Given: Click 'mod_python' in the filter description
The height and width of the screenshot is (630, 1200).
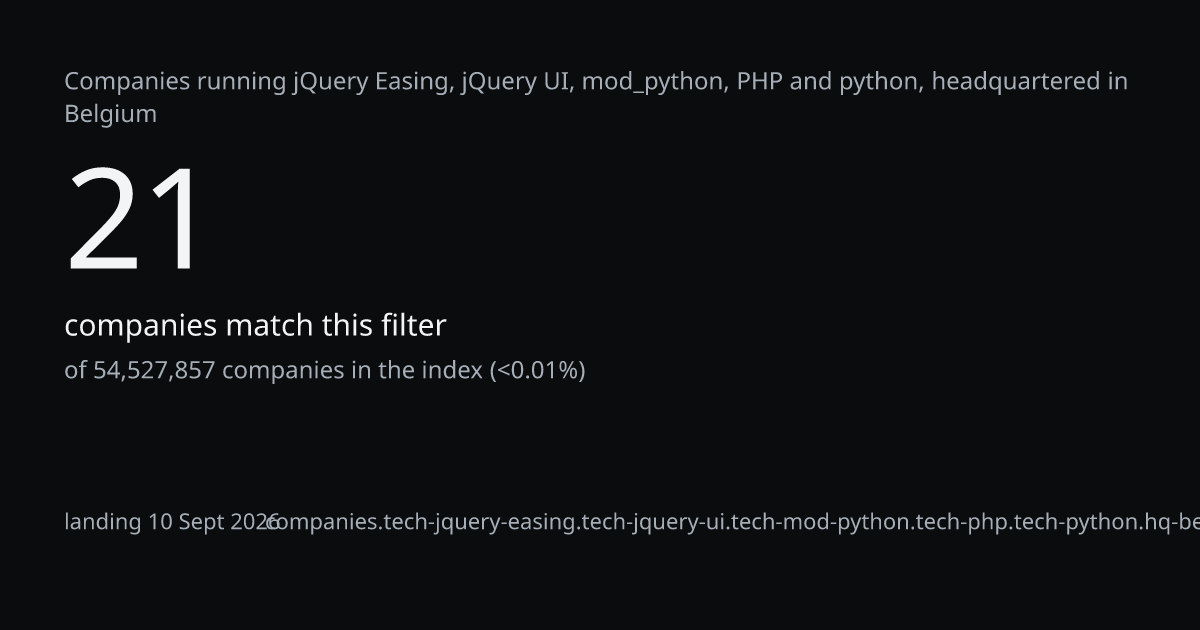Looking at the screenshot, I should (653, 82).
